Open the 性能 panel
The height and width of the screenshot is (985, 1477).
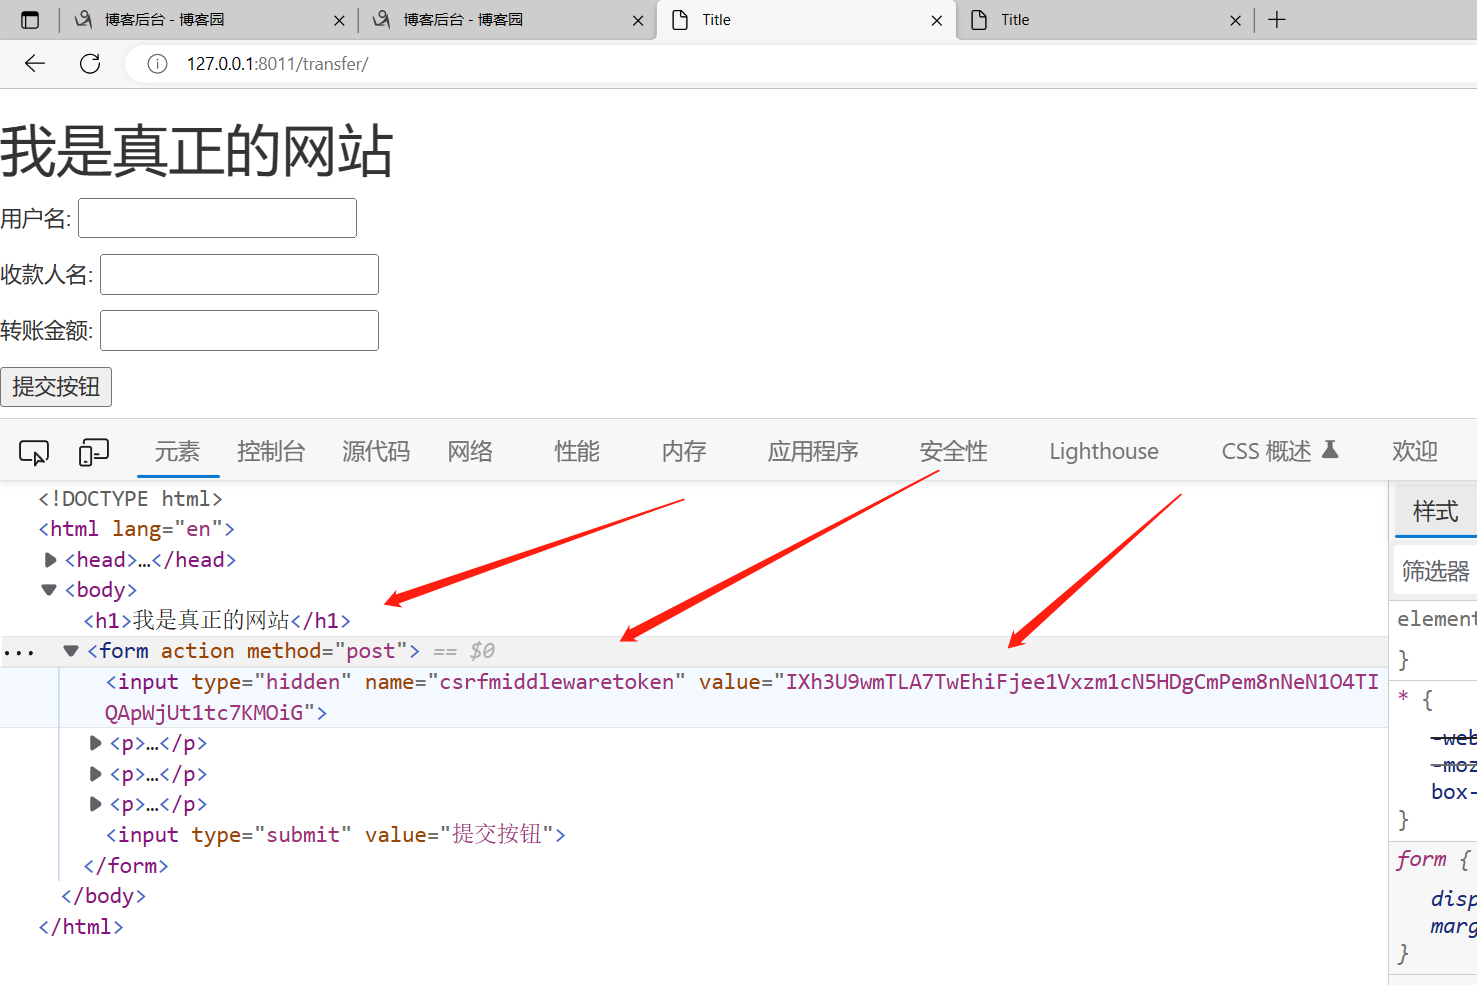pos(577,452)
